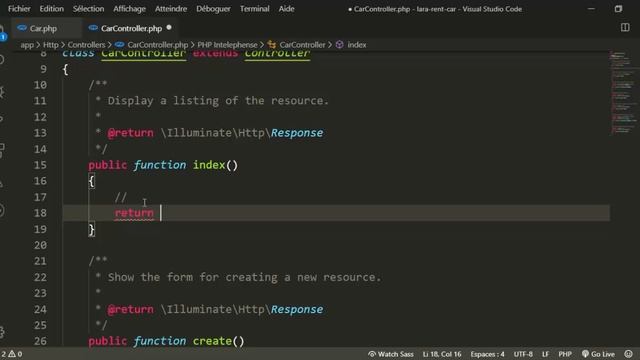Click the Watch Sass status bar button
The width and height of the screenshot is (640, 360).
391,354
